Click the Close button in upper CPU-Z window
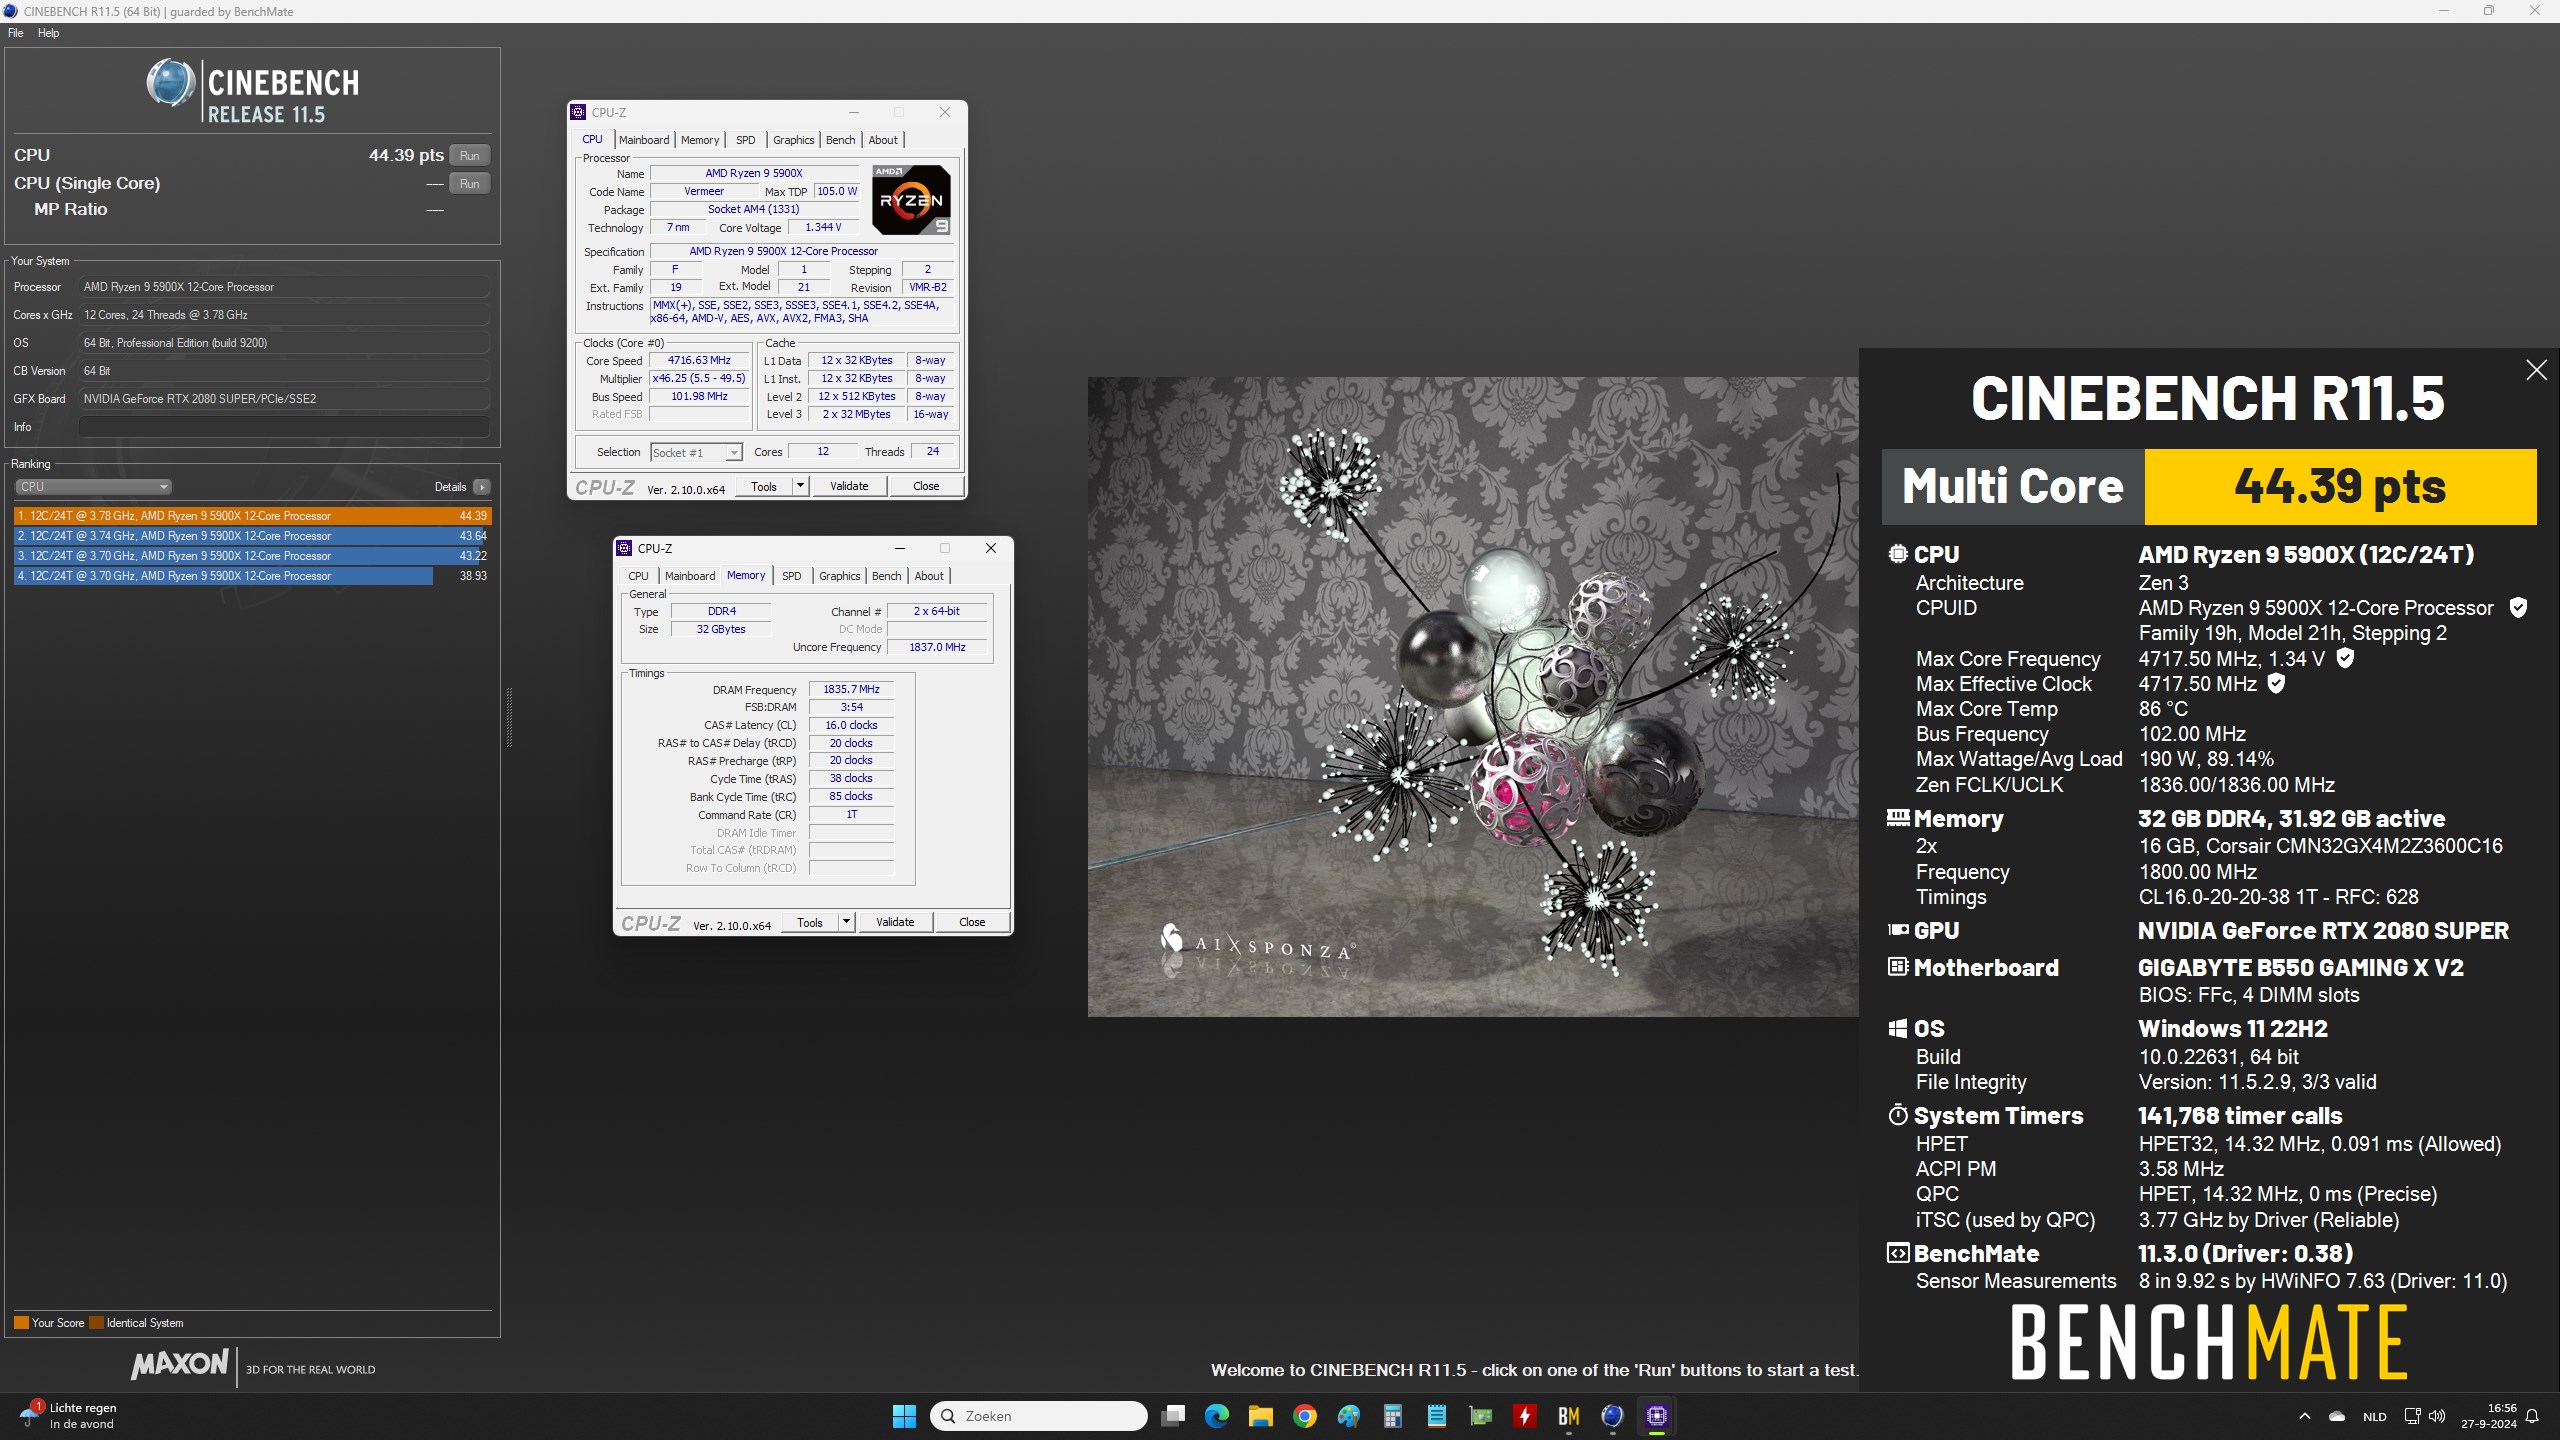Image resolution: width=2560 pixels, height=1440 pixels. (926, 486)
